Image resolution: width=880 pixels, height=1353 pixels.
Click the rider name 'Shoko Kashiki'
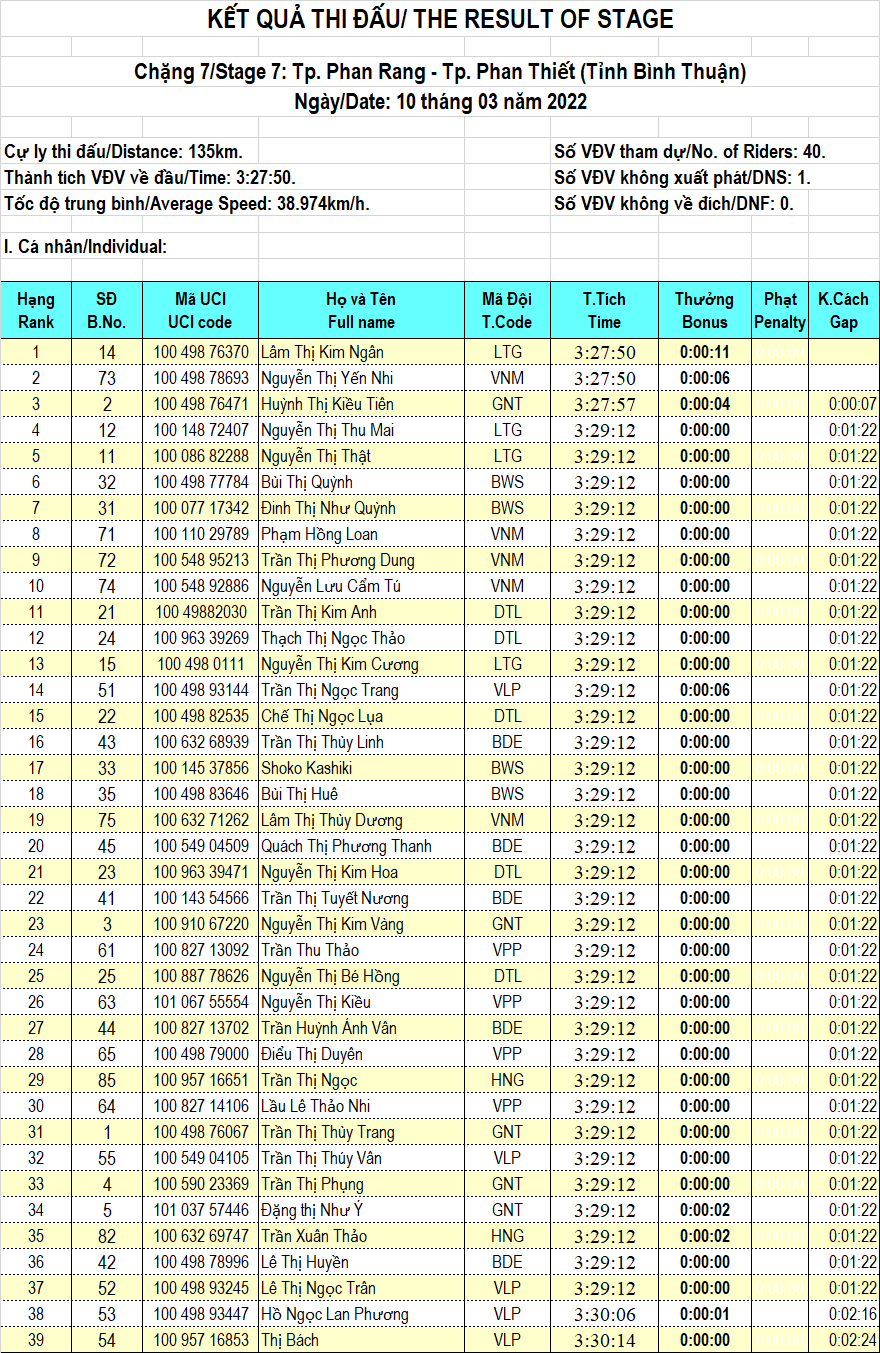pos(306,768)
